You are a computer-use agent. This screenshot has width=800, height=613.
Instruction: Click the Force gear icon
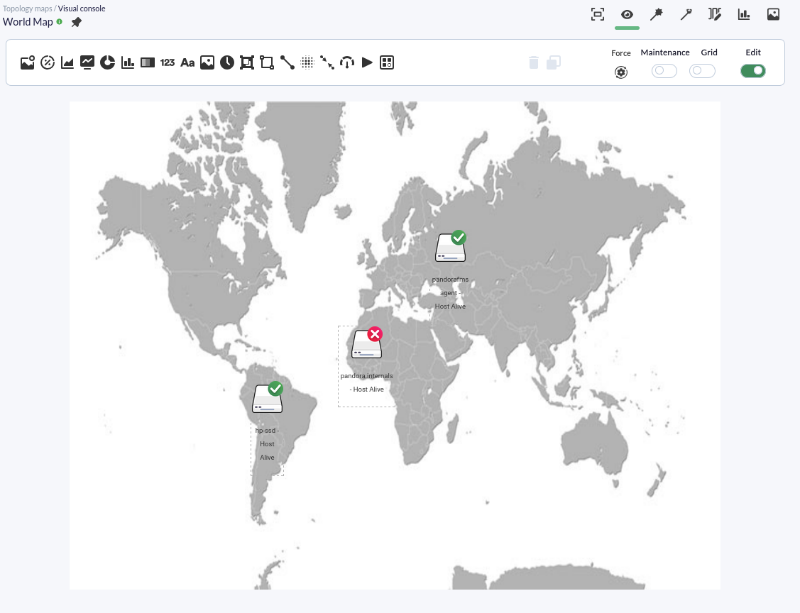click(621, 72)
